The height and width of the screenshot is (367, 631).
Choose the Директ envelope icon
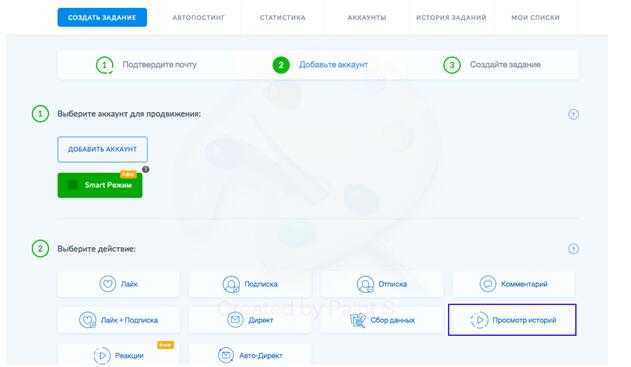[x=235, y=320]
